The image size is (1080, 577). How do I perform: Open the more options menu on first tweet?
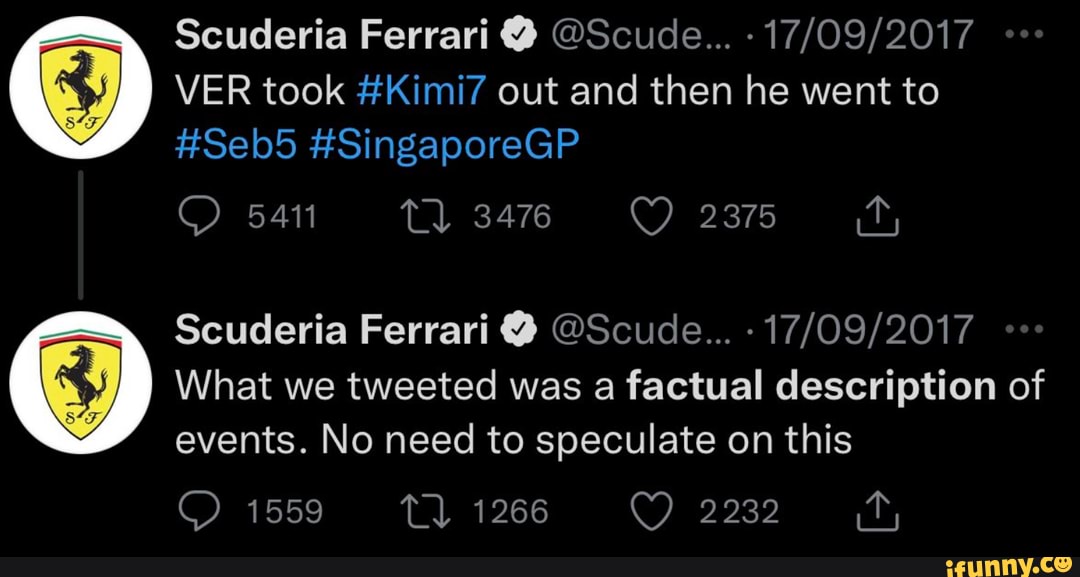coord(1024,33)
